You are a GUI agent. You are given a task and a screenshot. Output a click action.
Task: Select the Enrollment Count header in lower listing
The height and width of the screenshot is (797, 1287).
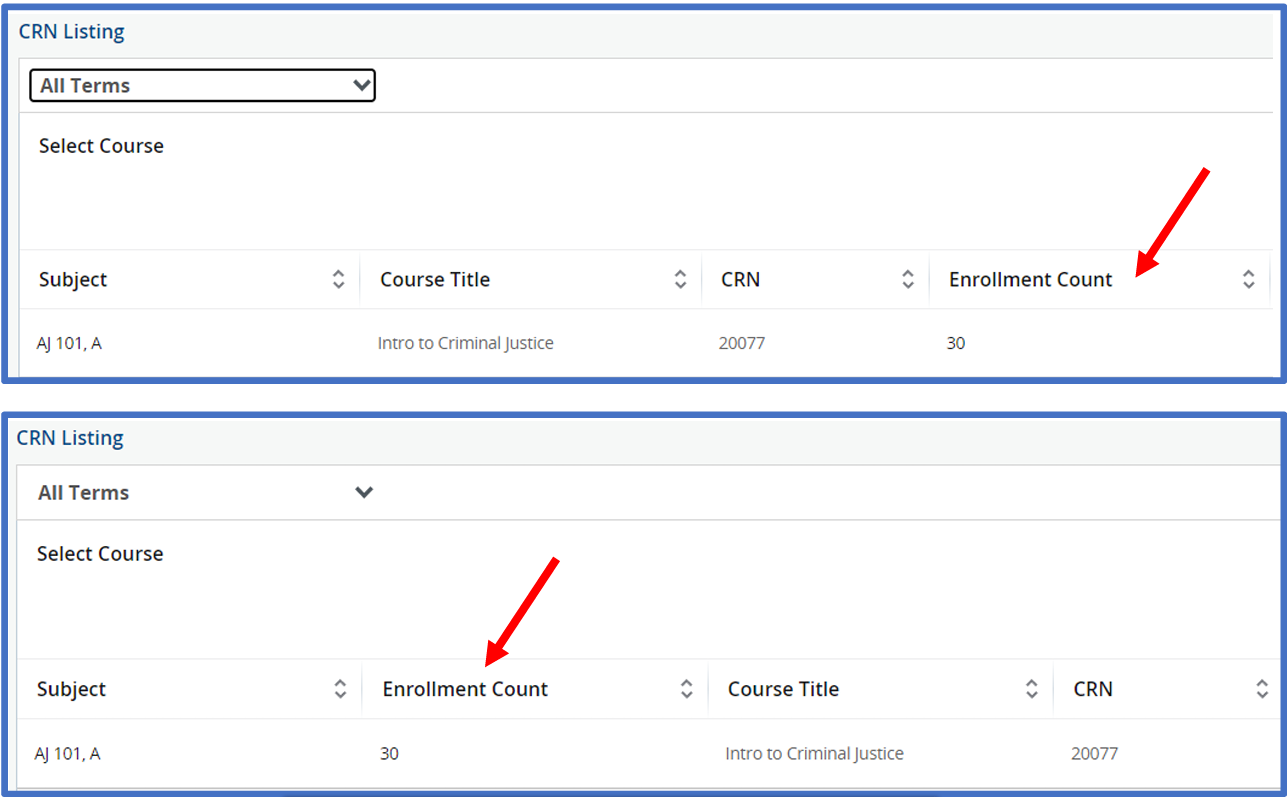tap(465, 689)
